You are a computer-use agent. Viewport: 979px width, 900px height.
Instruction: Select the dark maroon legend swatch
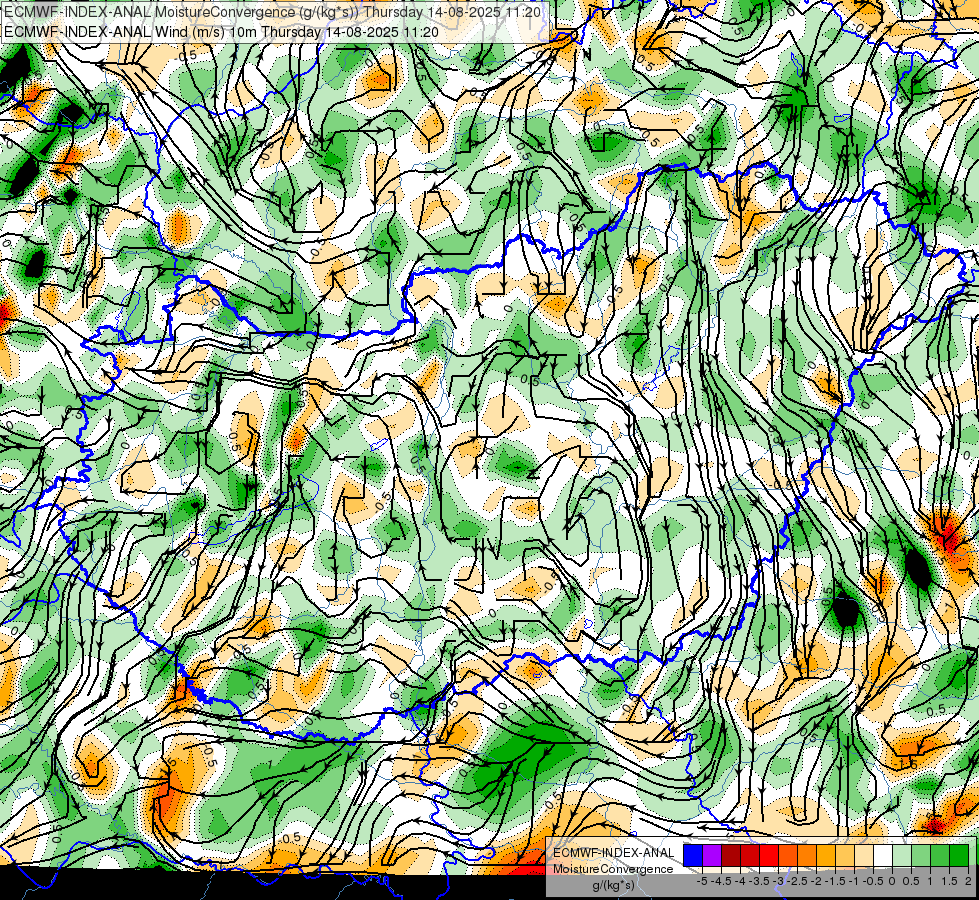point(731,855)
